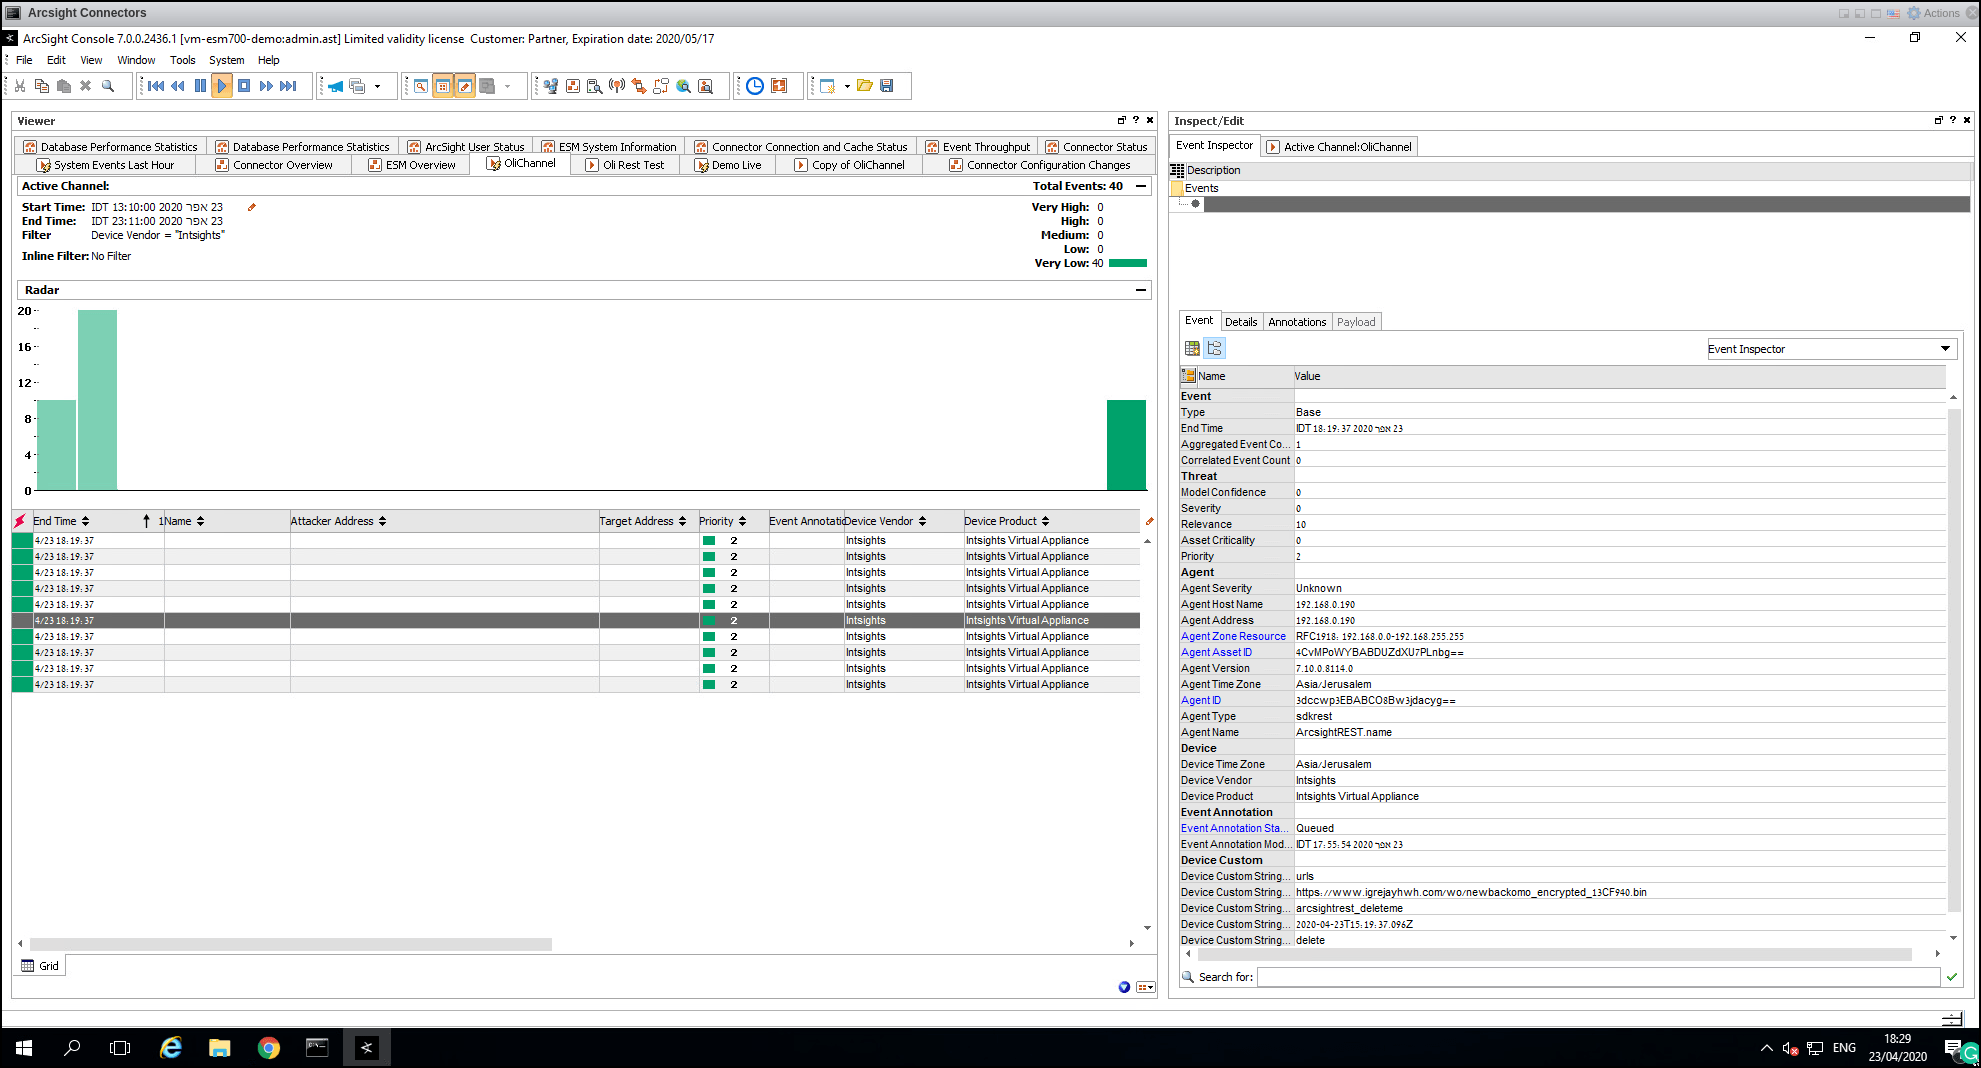This screenshot has width=1981, height=1068.
Task: Click the globe search toolbar icon
Action: click(683, 86)
